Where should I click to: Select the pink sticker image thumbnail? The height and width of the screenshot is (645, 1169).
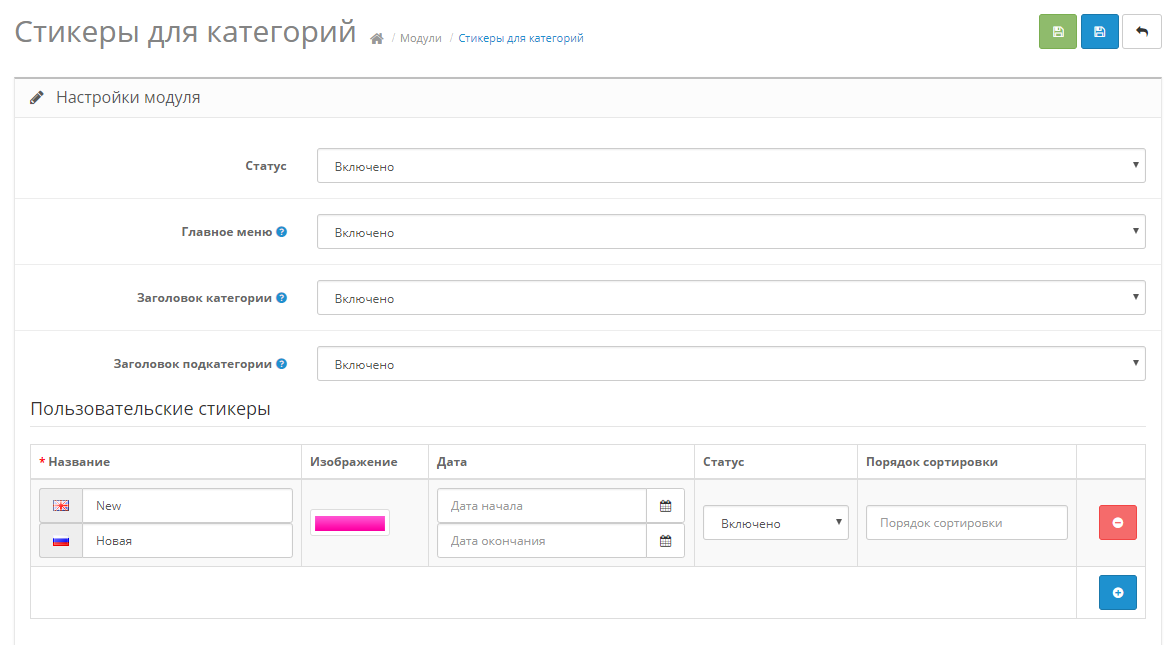click(x=350, y=523)
